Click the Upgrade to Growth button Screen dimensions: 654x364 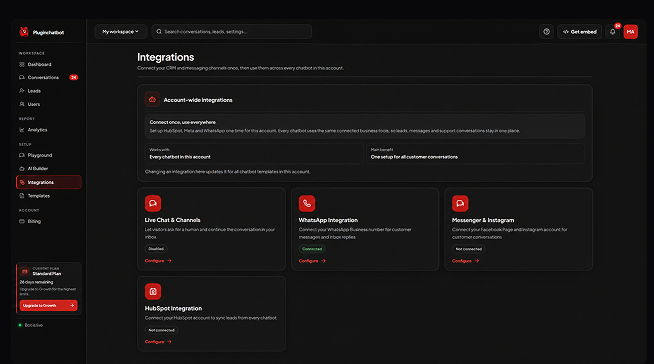pyautogui.click(x=48, y=306)
